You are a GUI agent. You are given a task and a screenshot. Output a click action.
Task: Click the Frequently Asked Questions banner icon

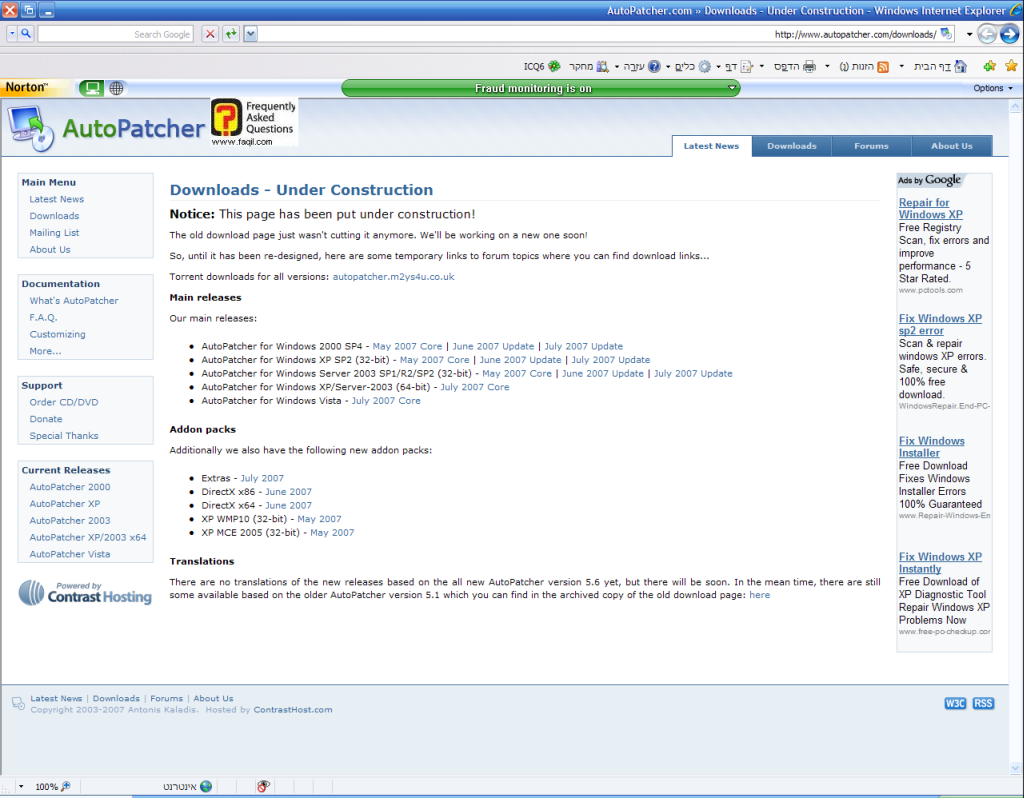[253, 122]
